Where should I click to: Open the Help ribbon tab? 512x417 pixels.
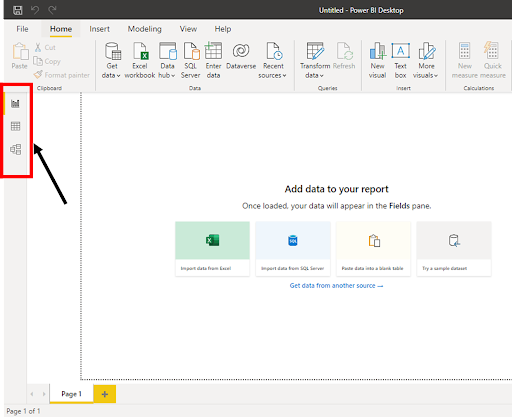(x=223, y=29)
